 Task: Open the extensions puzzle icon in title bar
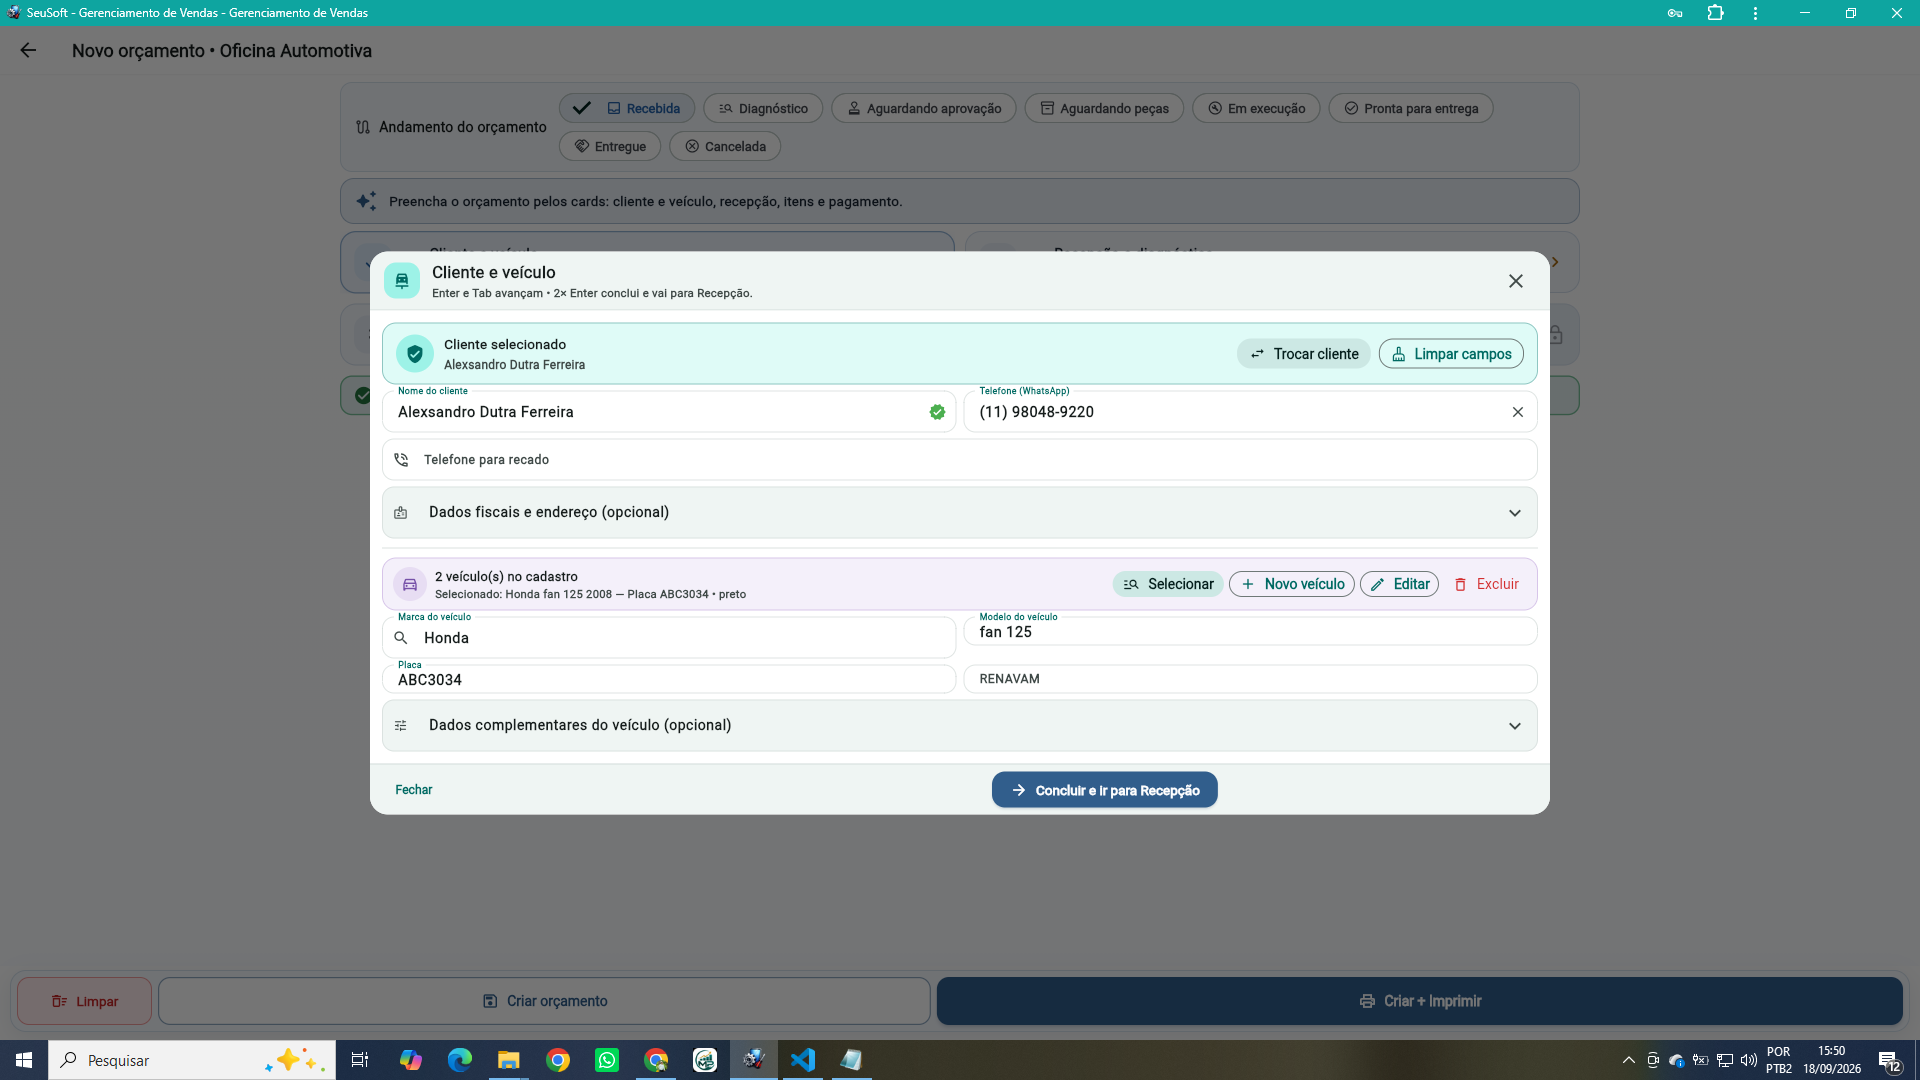pos(1716,13)
